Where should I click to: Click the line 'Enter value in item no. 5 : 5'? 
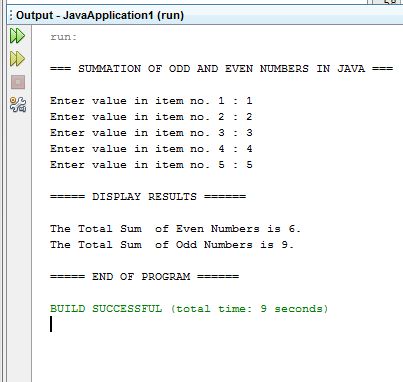151,165
